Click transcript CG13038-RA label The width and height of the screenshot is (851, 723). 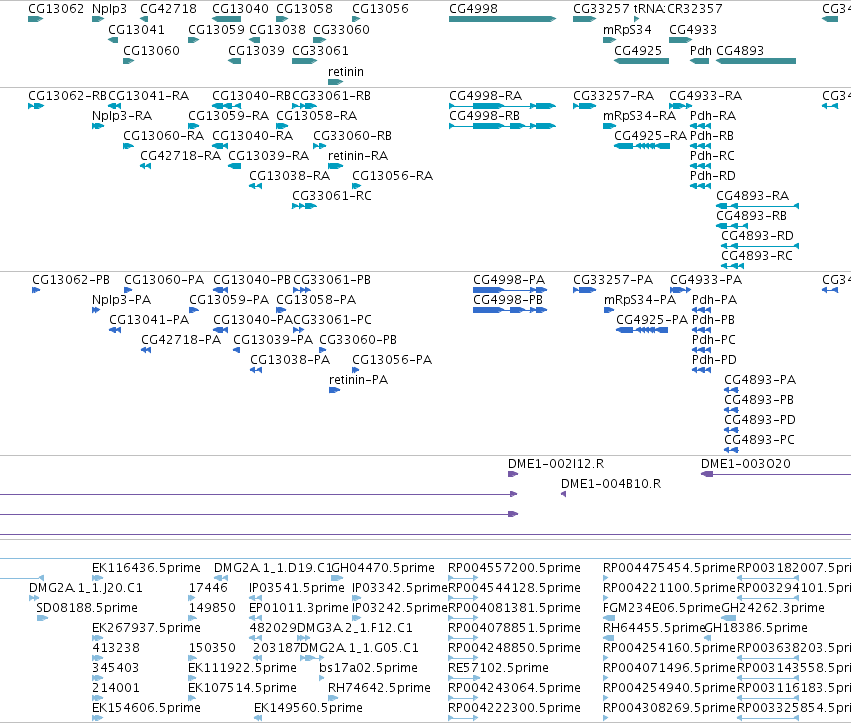(289, 175)
